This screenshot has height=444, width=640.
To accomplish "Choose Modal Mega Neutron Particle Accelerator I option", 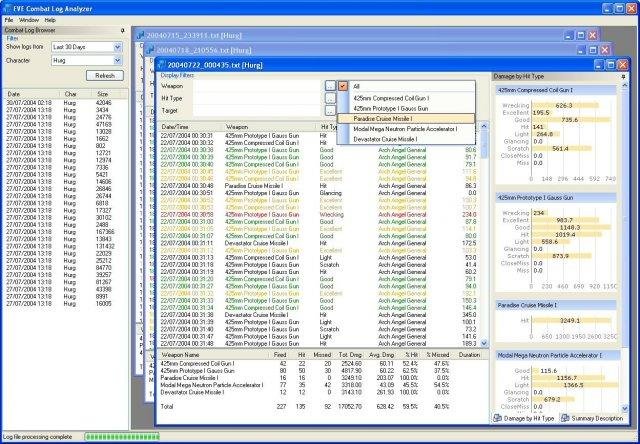I will click(x=406, y=129).
